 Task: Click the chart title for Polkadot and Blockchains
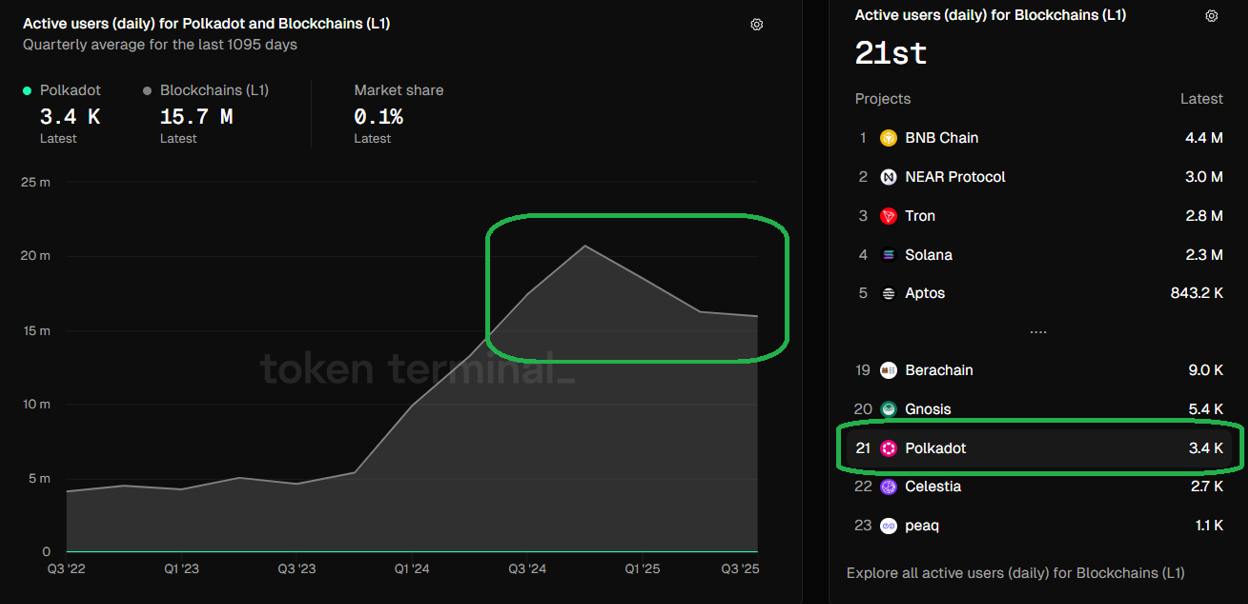coord(206,23)
